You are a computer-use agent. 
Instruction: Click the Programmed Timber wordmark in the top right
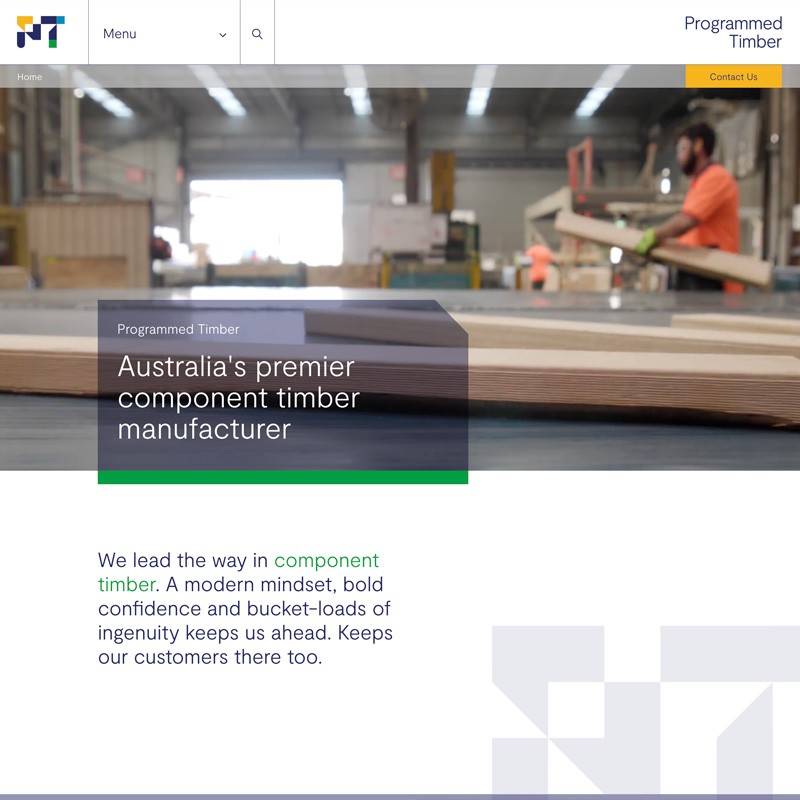pos(733,32)
